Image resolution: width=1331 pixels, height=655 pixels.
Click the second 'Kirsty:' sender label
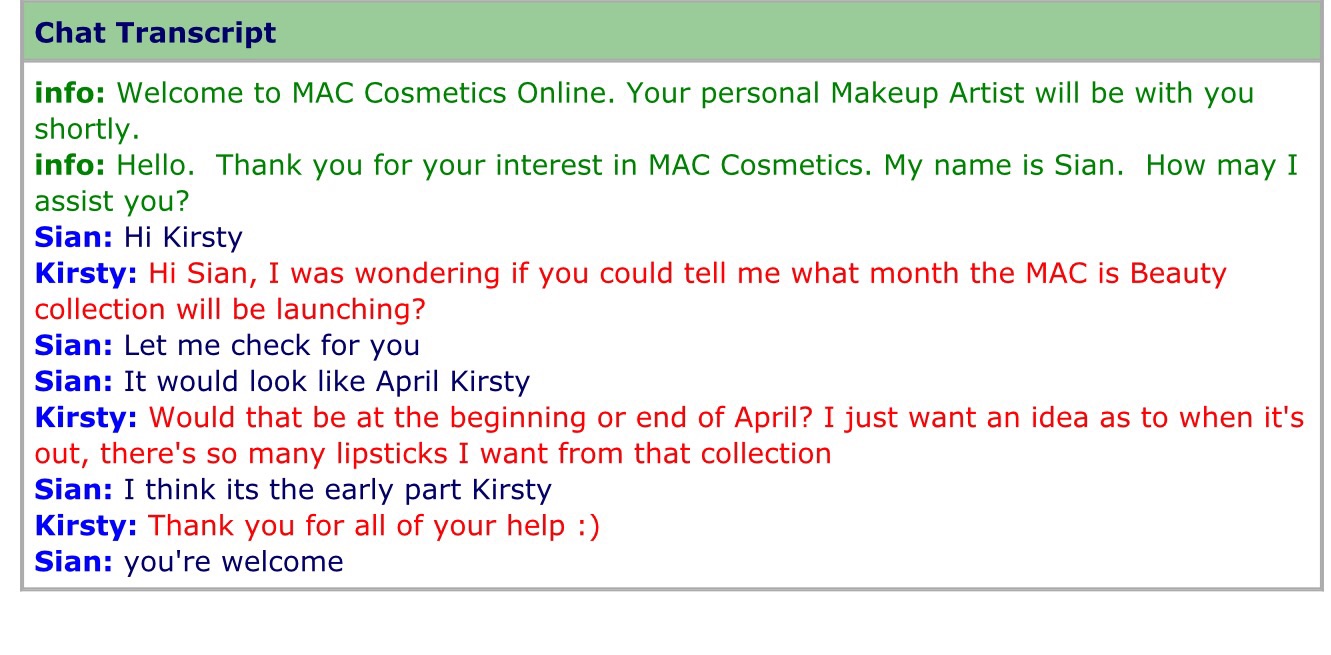86,418
